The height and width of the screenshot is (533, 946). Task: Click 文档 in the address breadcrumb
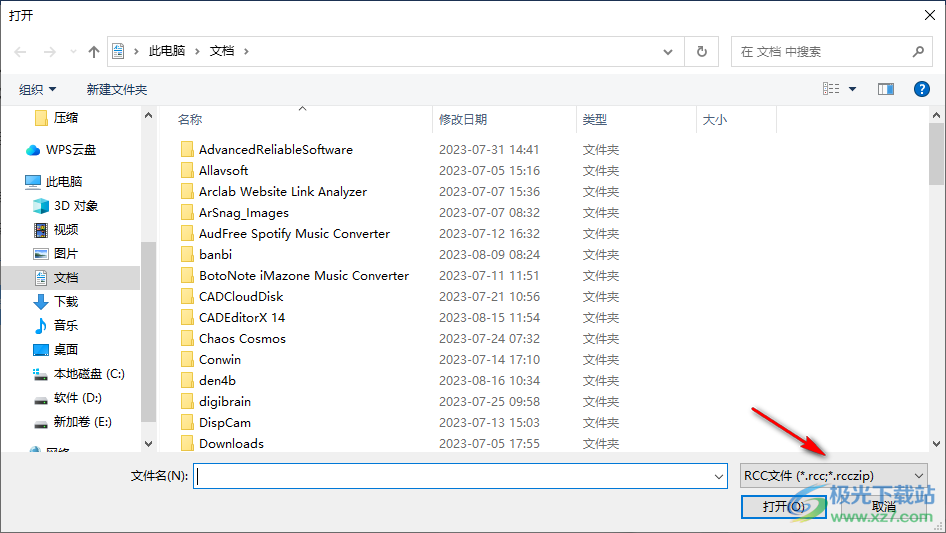point(221,51)
